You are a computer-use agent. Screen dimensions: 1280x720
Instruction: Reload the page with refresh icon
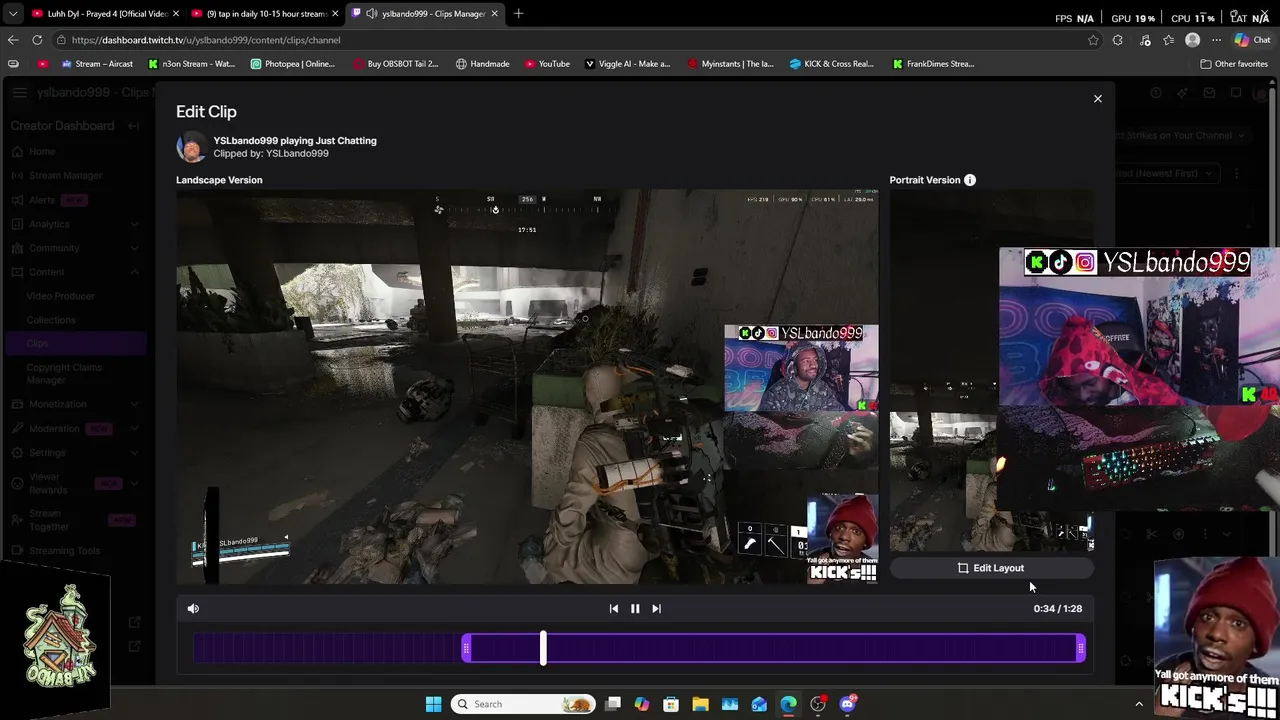[37, 40]
